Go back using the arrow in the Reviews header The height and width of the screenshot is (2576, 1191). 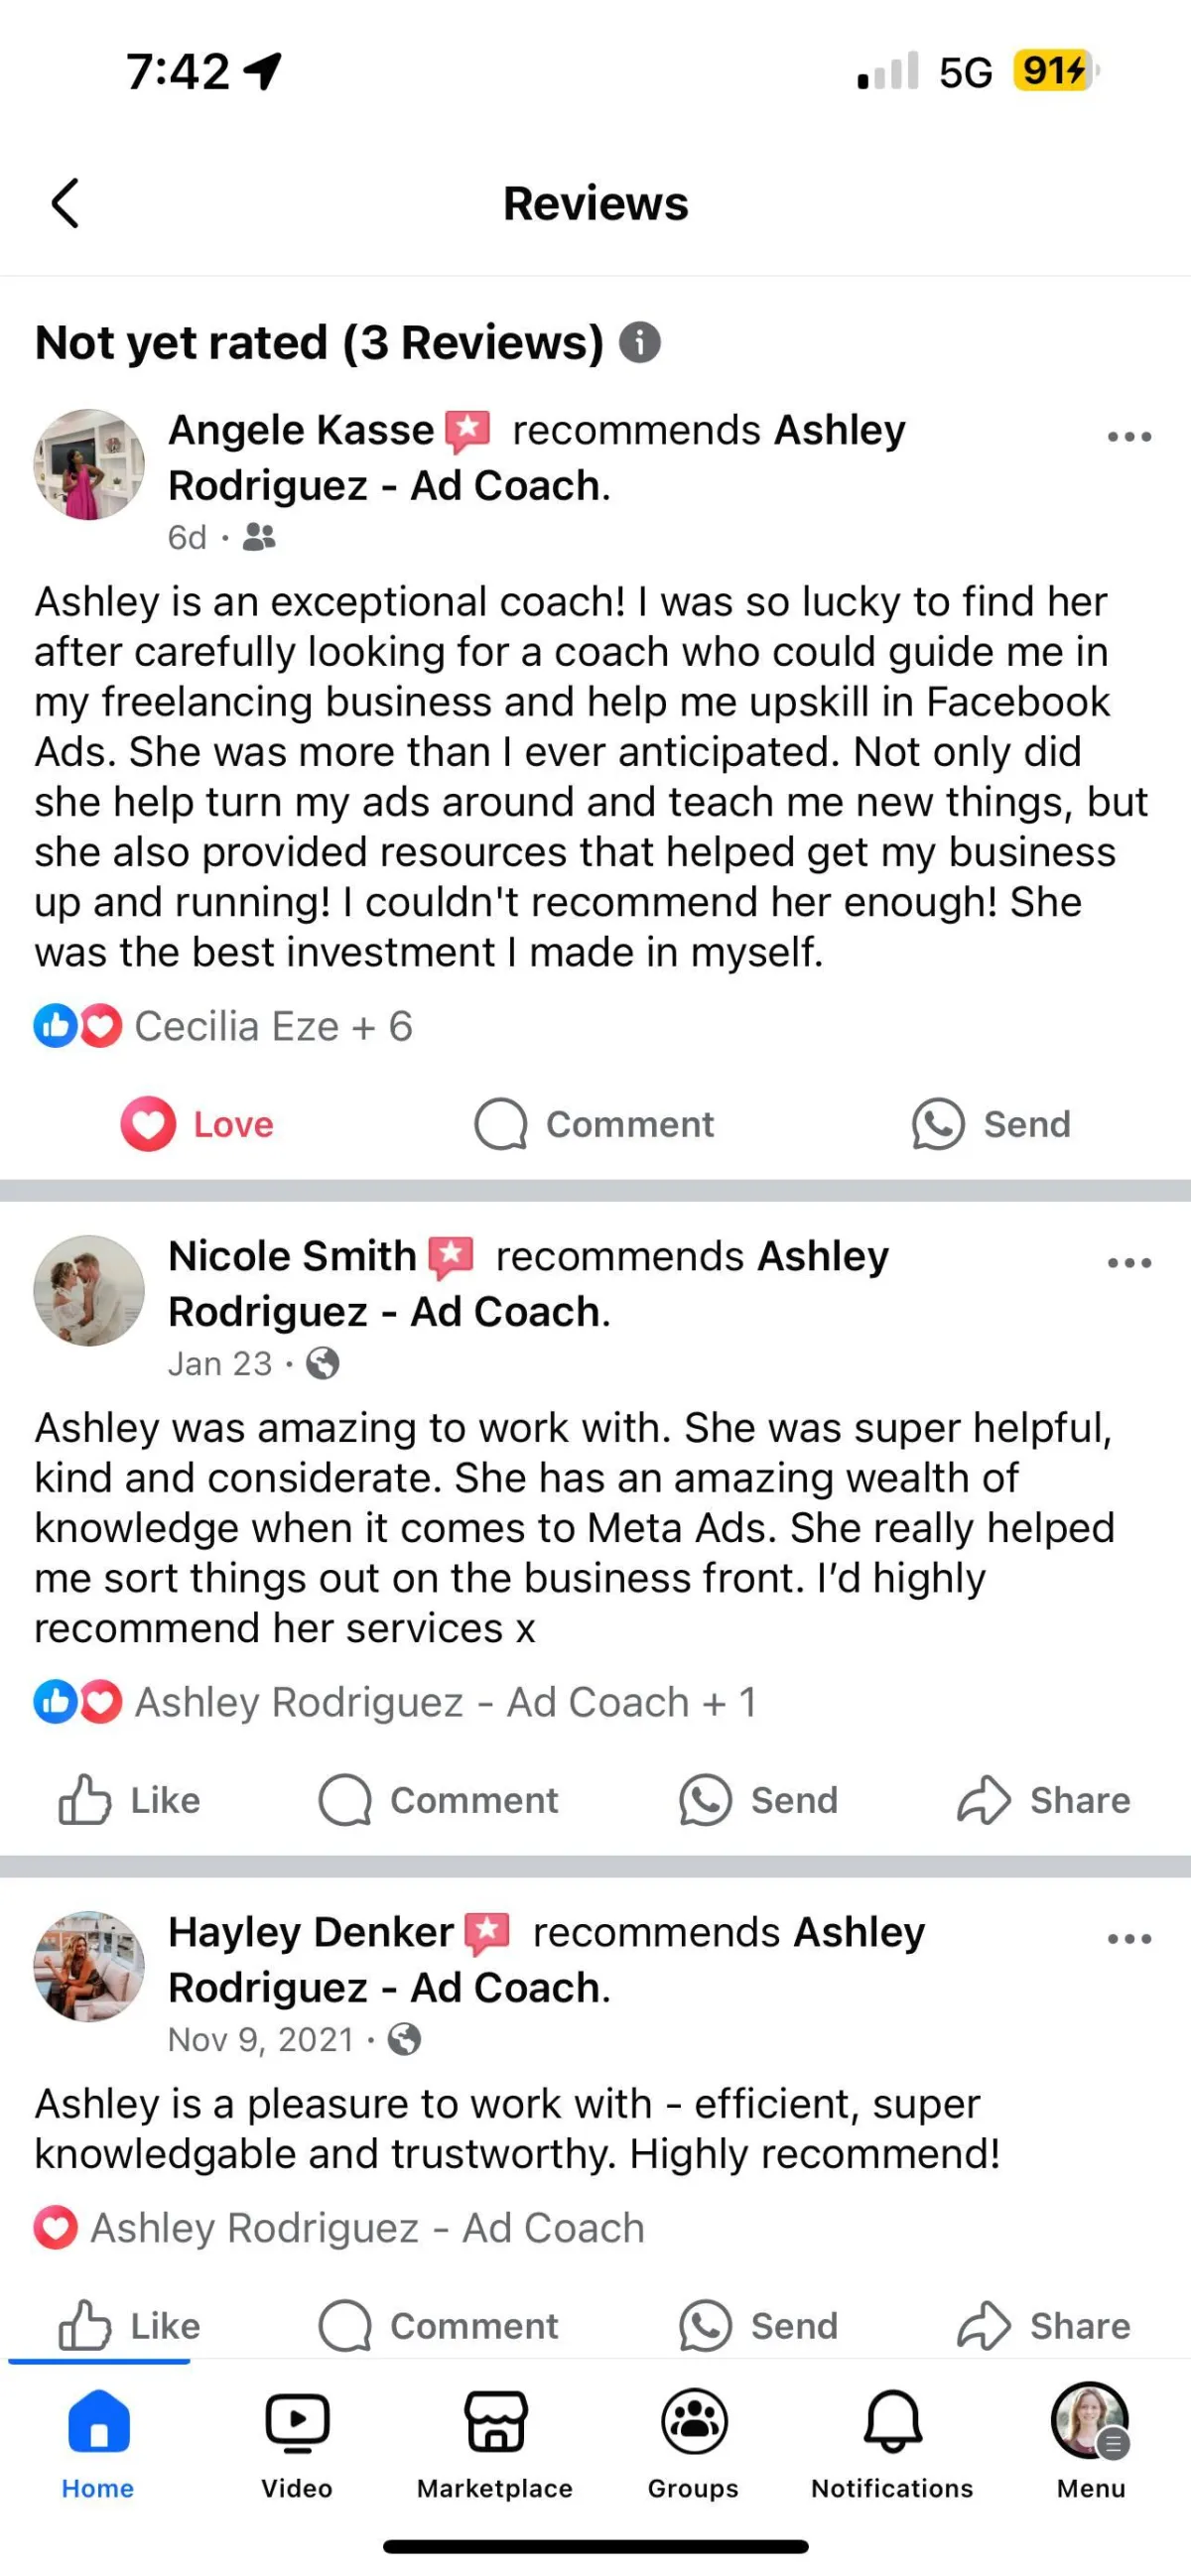point(65,204)
